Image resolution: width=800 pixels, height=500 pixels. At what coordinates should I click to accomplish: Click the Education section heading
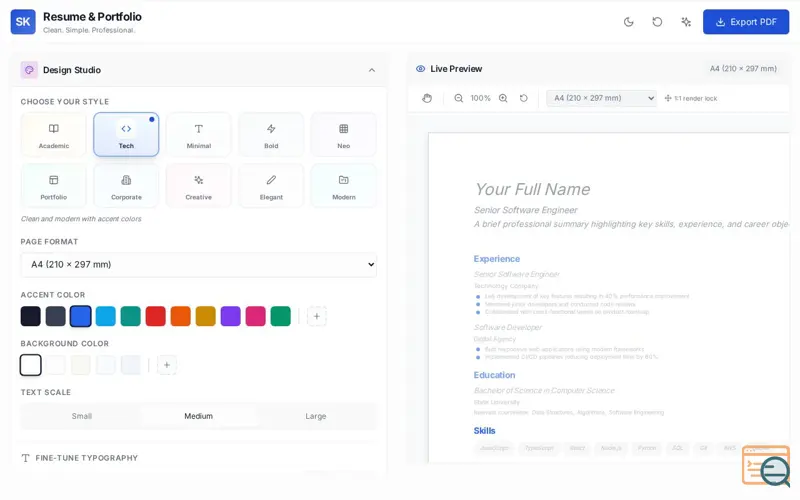pos(494,375)
